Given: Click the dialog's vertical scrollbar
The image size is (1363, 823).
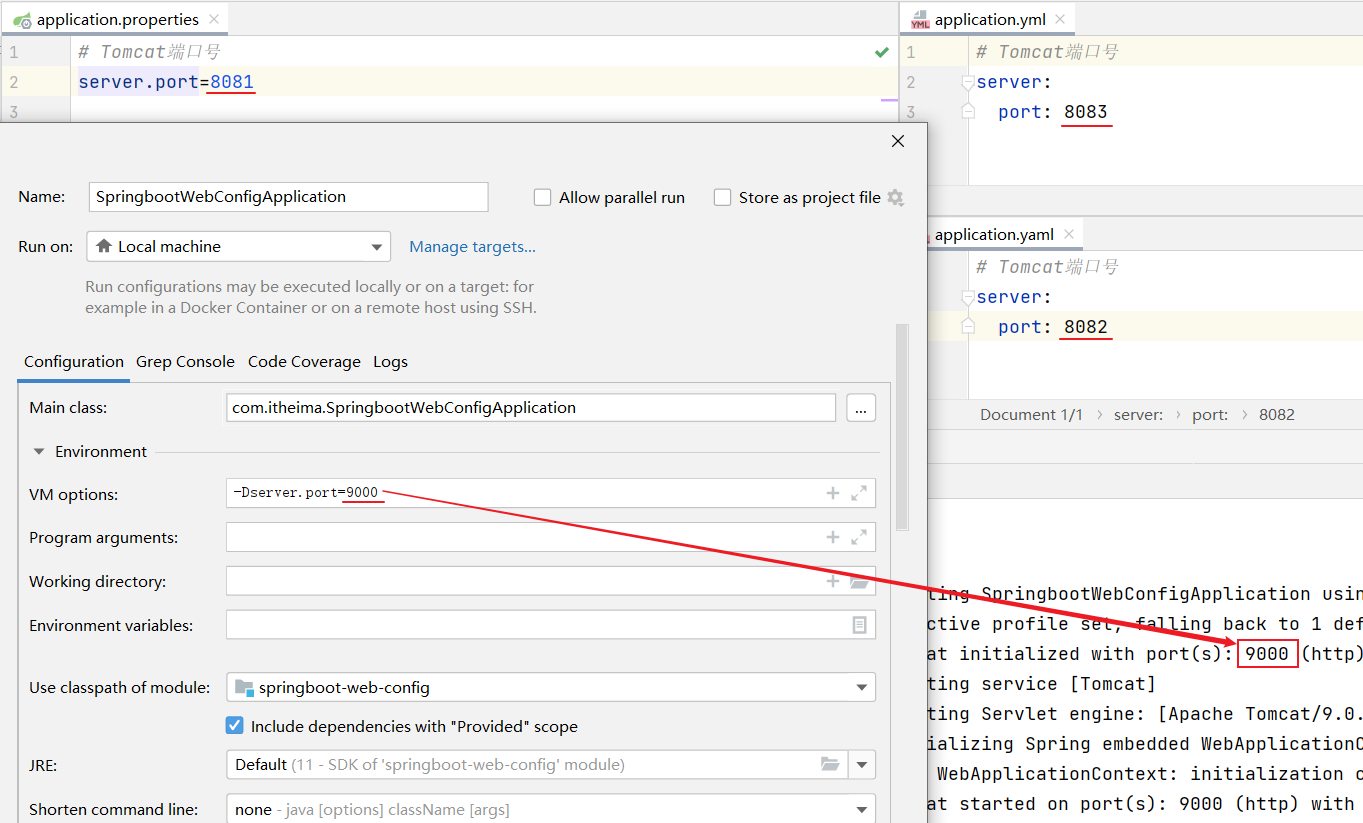Looking at the screenshot, I should point(902,425).
